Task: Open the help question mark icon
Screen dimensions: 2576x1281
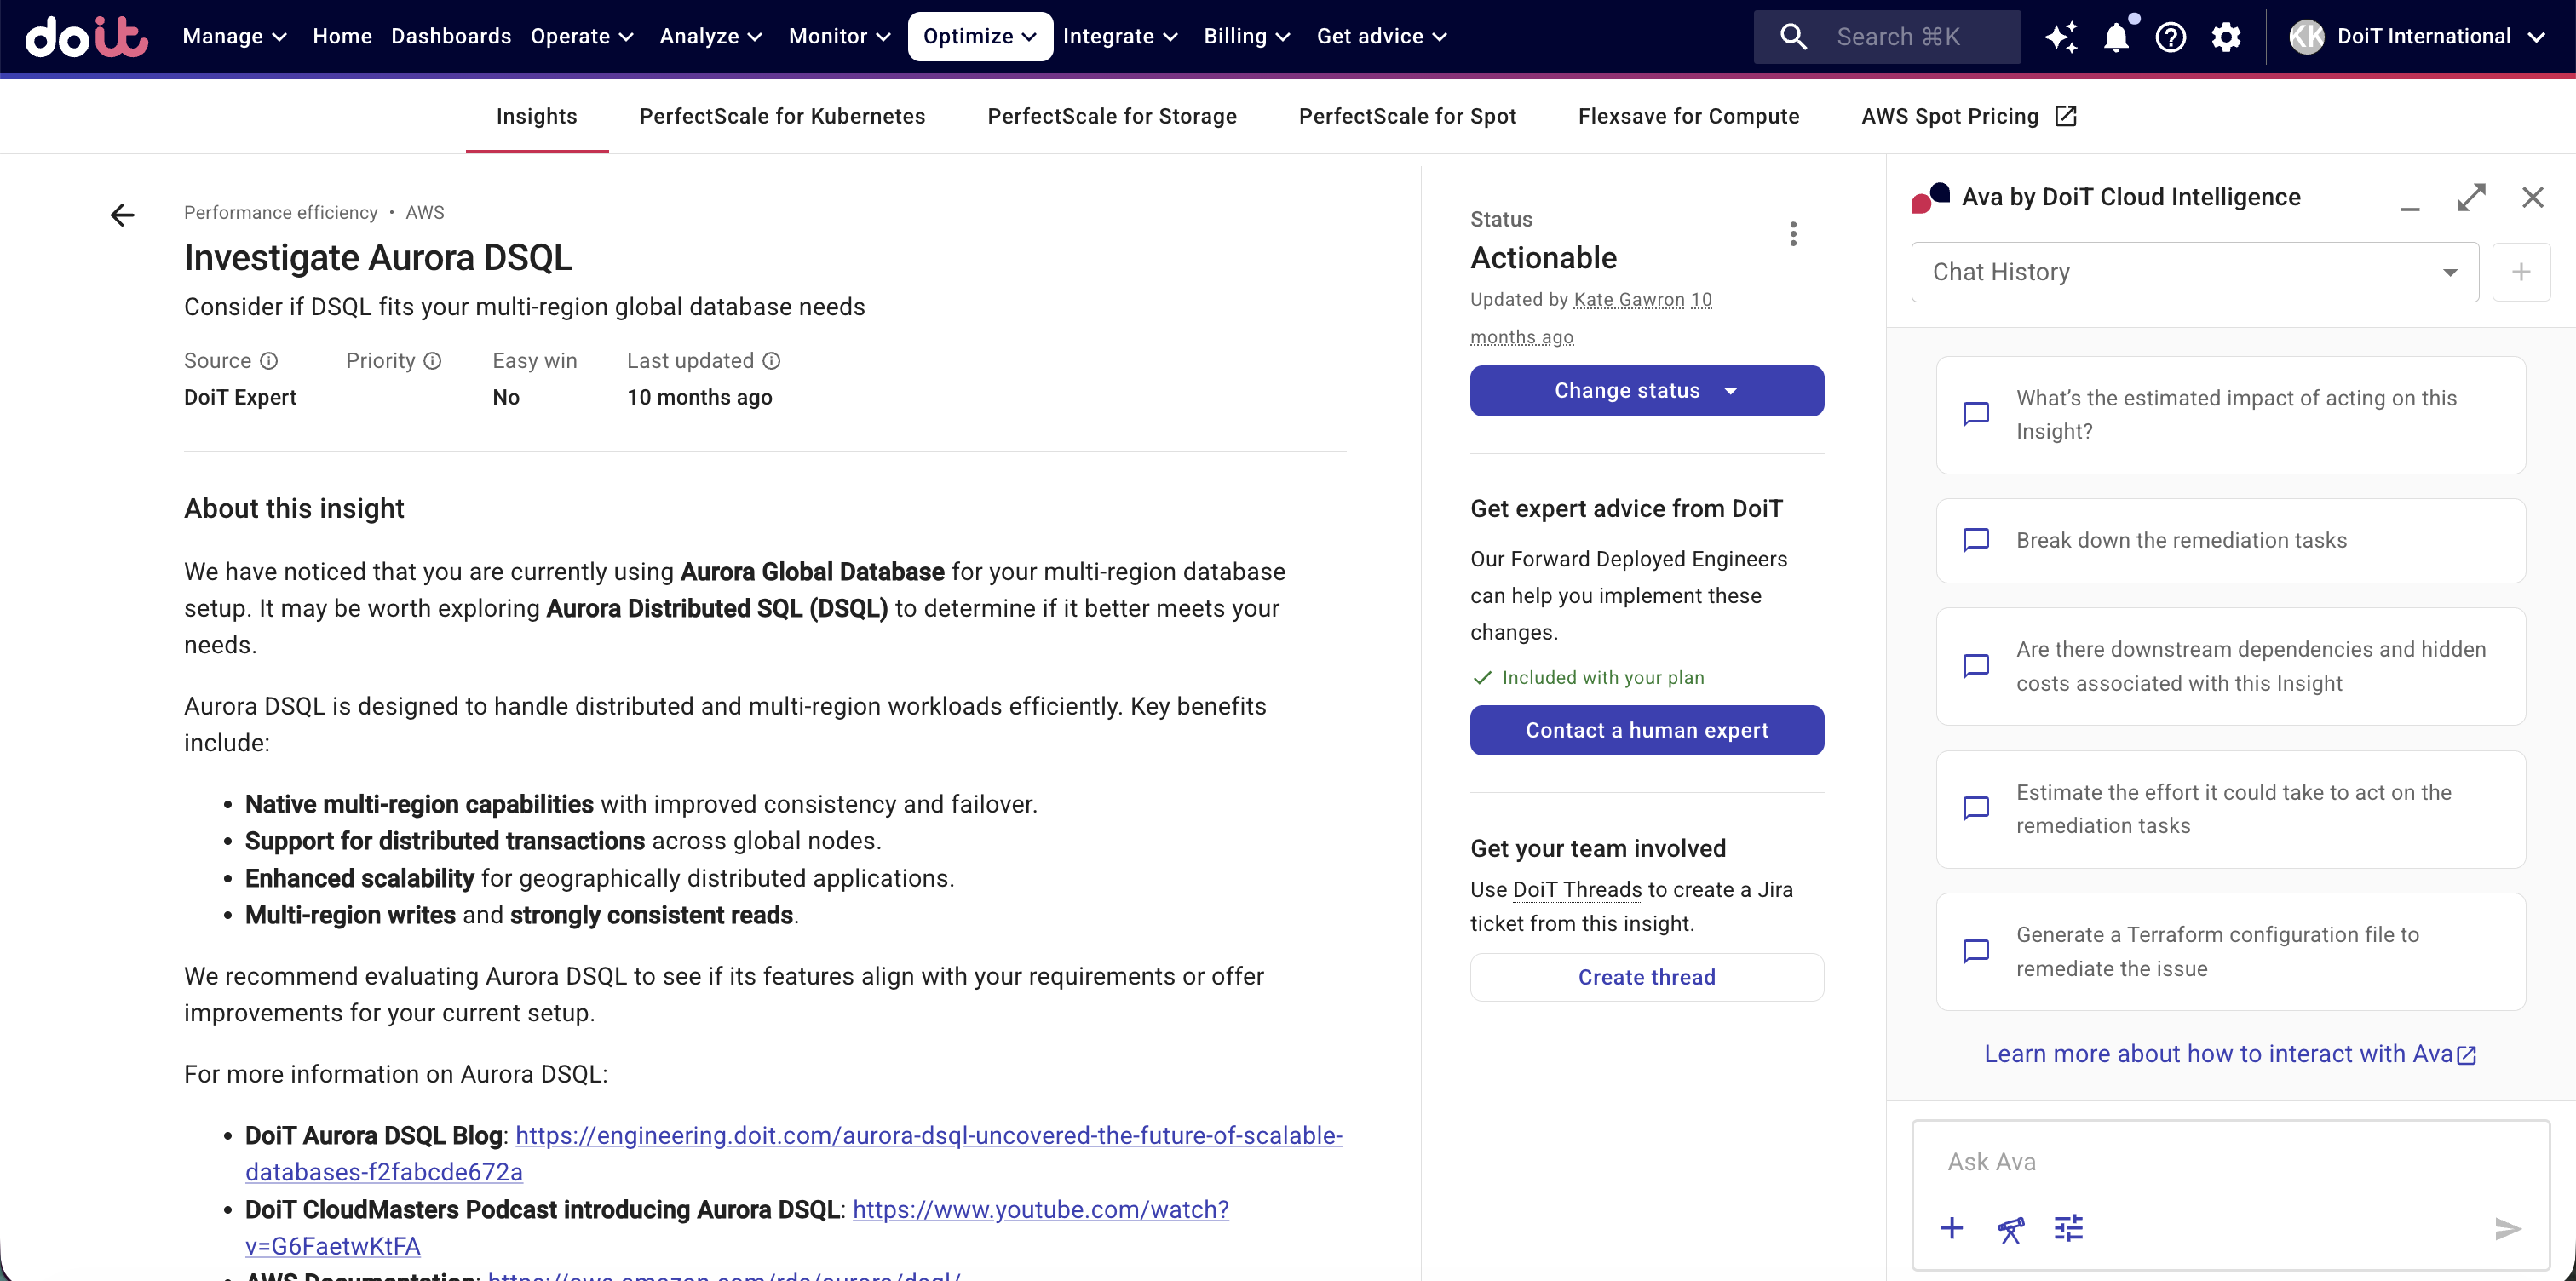Action: pos(2170,37)
